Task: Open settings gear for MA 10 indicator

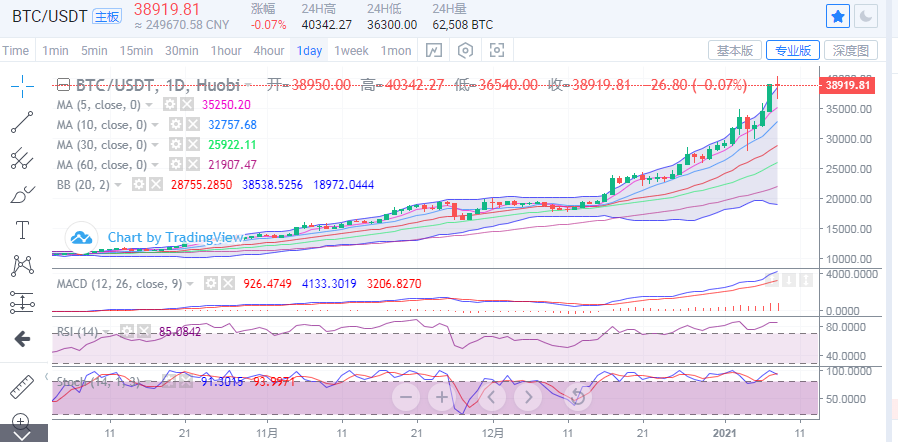Action: tap(176, 125)
